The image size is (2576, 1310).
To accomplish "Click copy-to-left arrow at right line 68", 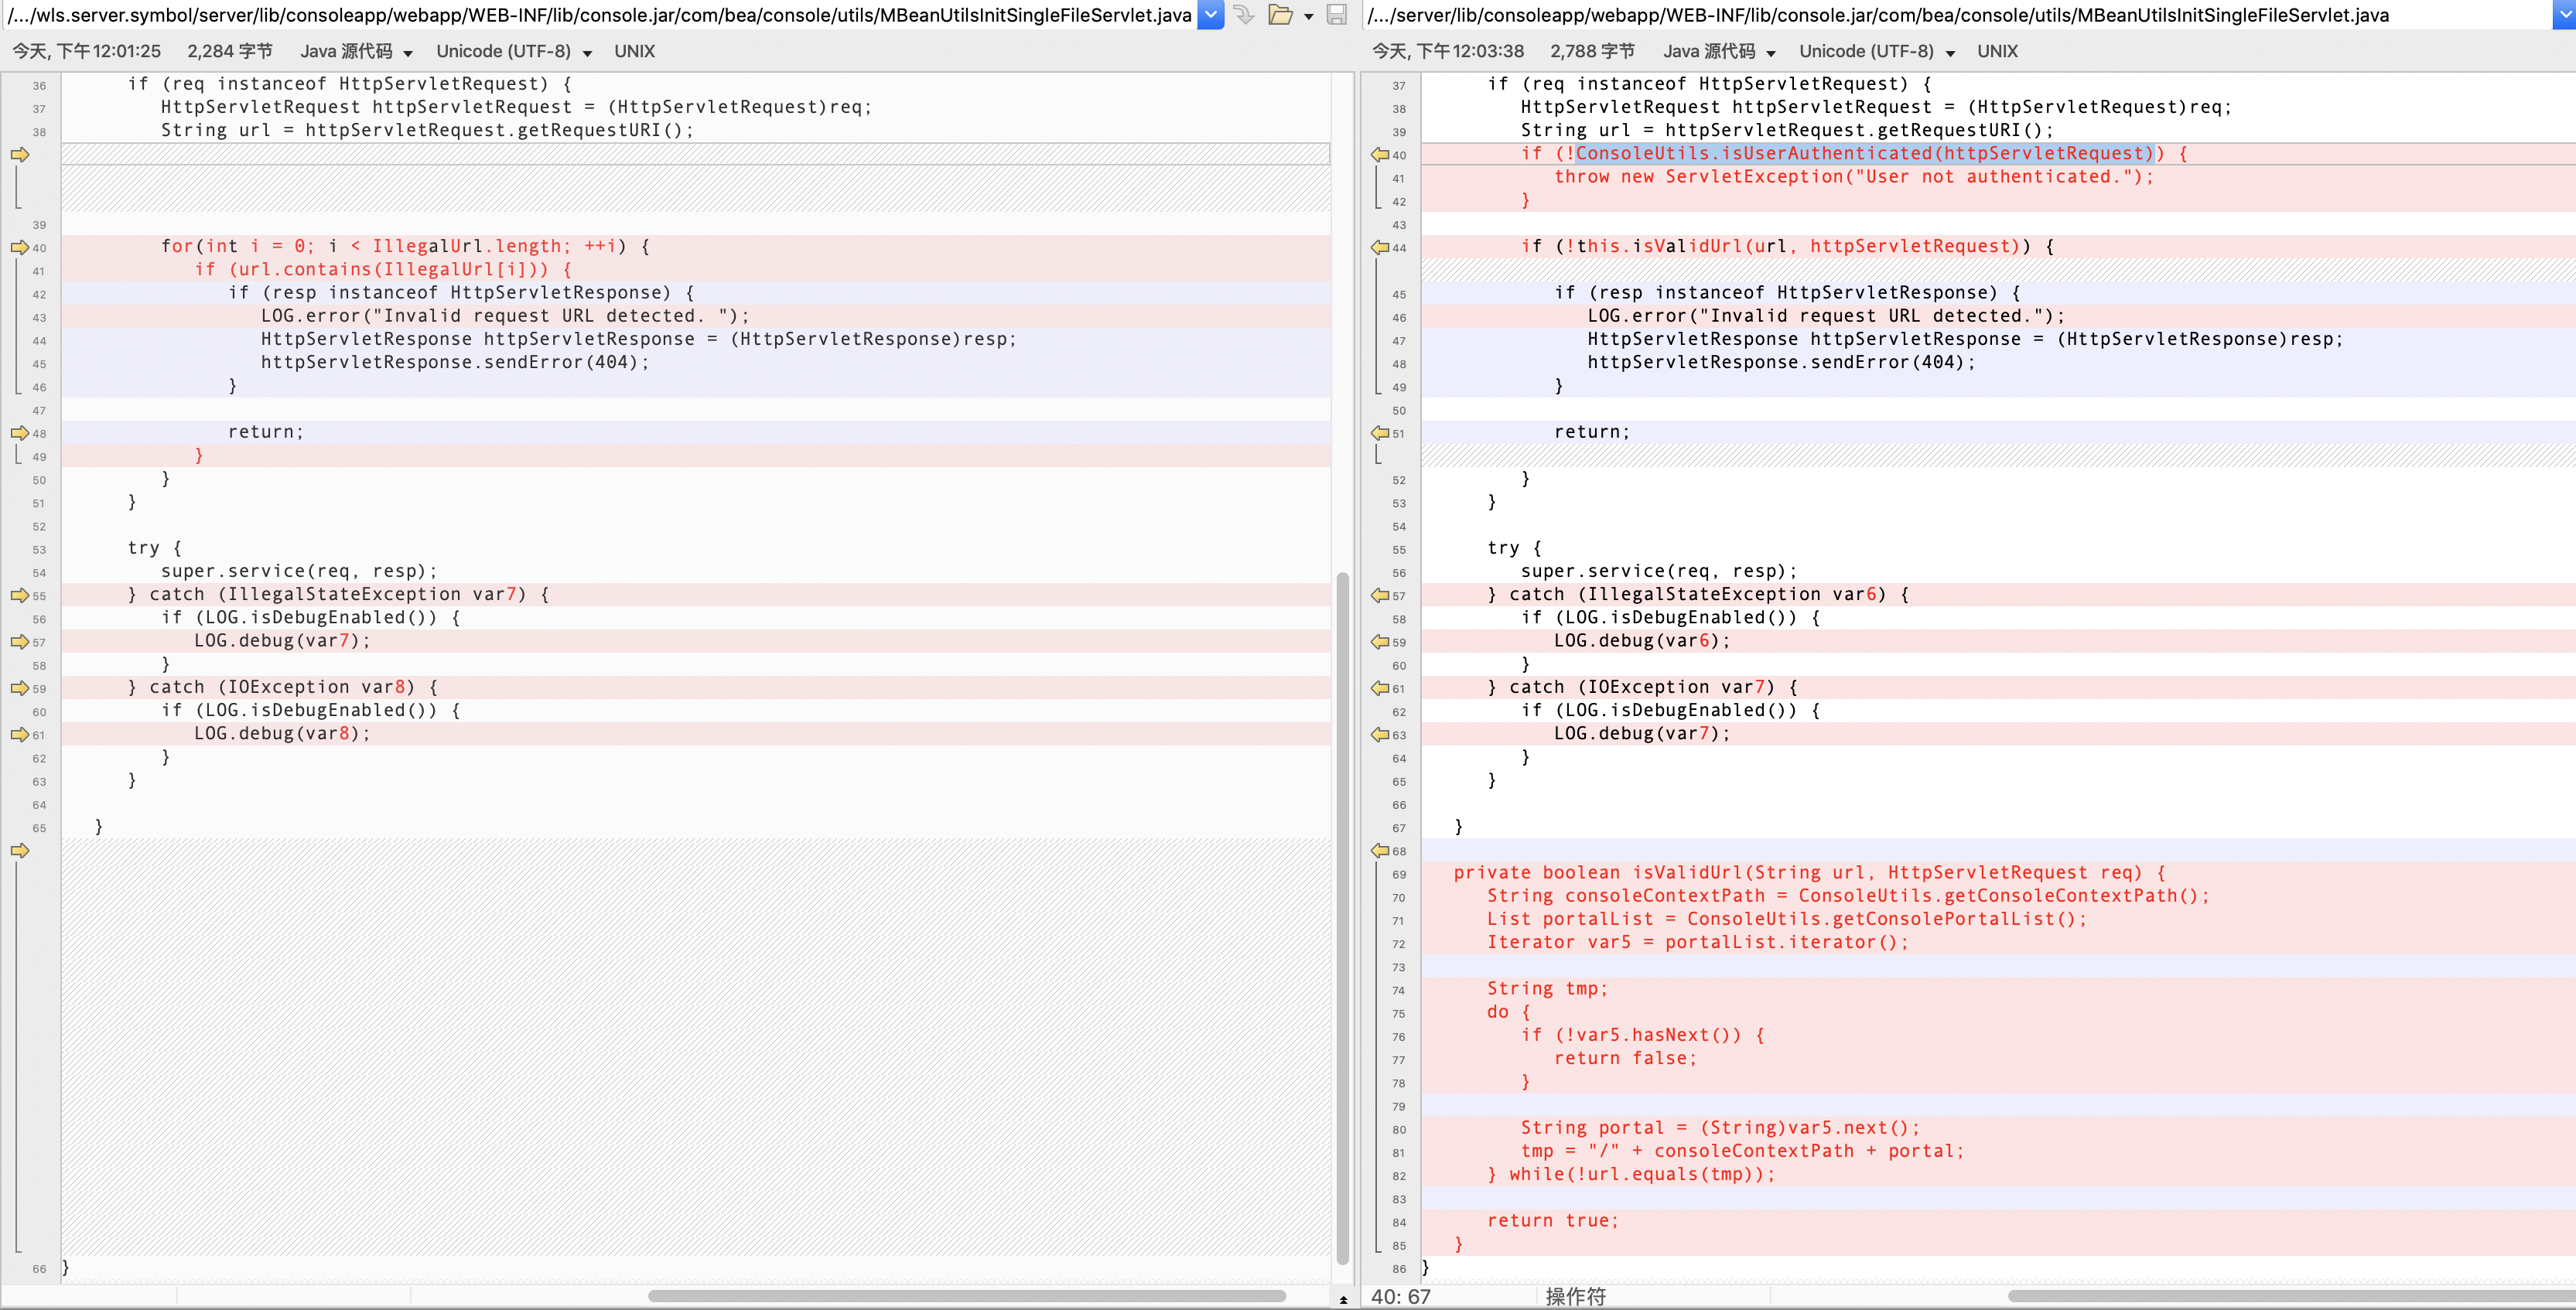I will coord(1380,851).
